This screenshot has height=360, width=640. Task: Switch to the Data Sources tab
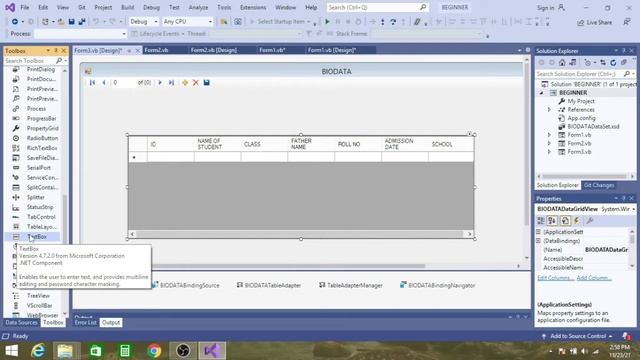tap(21, 322)
